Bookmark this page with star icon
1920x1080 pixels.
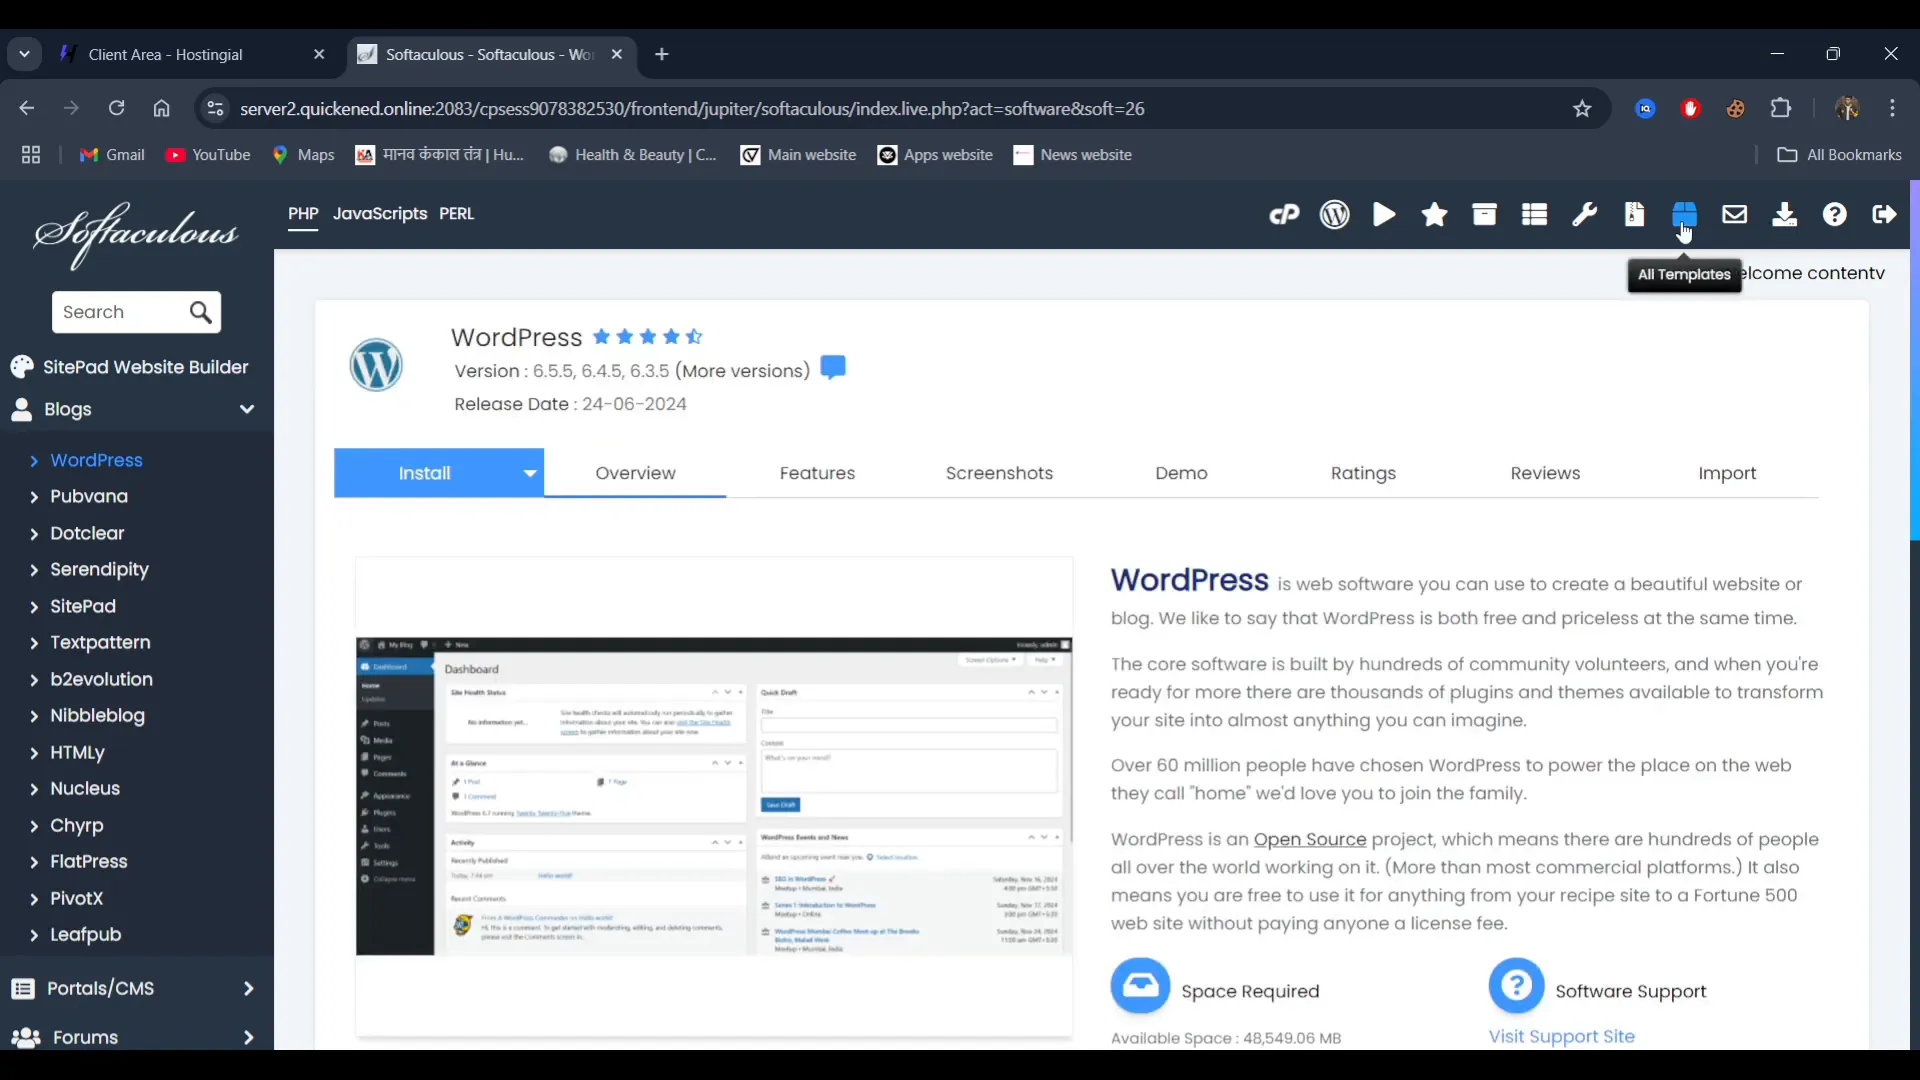coord(1582,109)
